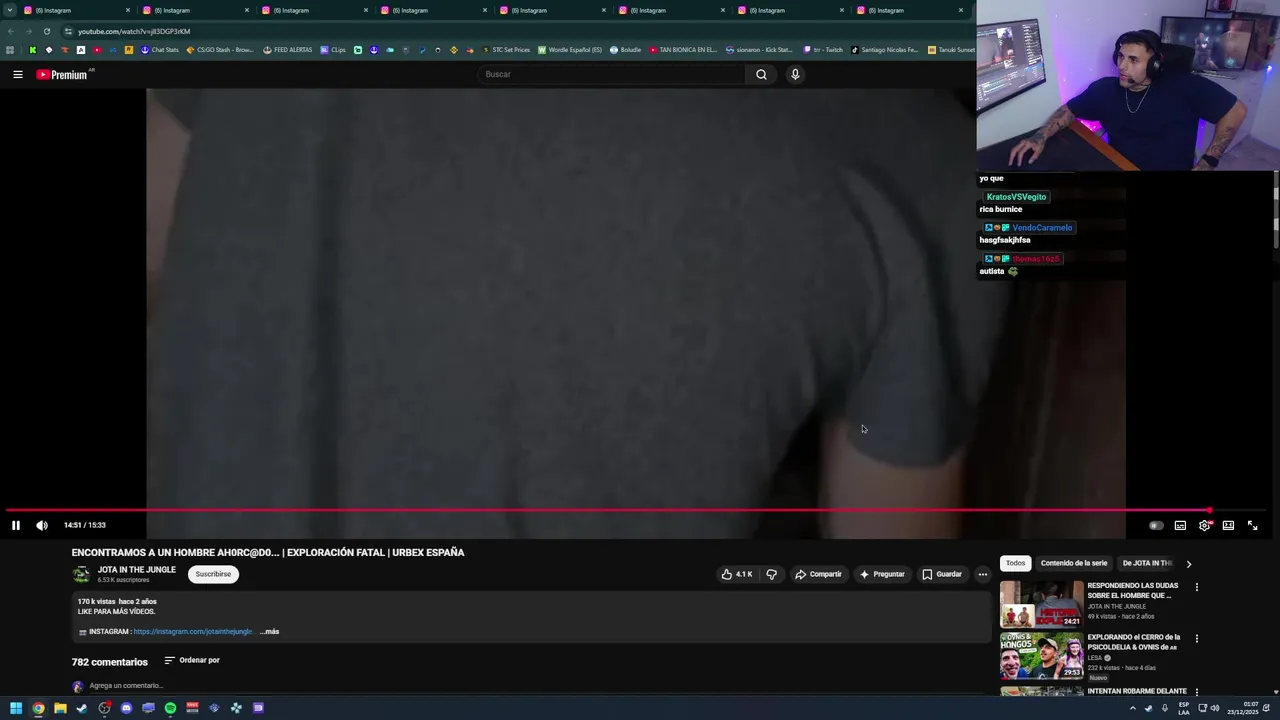Subscribe with the Suscribirse button
This screenshot has width=1280, height=720.
click(x=213, y=574)
